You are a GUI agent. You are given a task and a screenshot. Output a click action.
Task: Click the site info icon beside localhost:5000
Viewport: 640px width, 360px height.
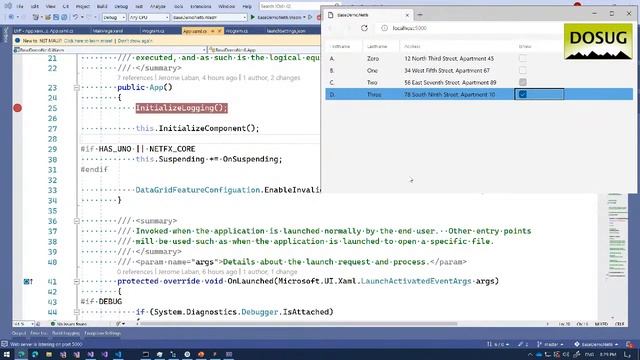click(x=384, y=28)
